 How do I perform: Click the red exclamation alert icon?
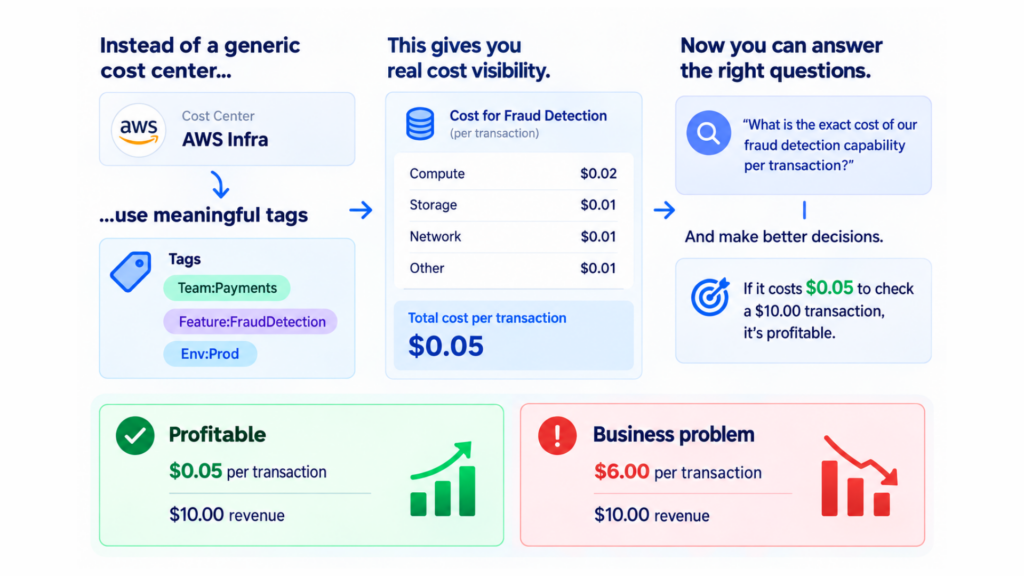[x=557, y=436]
